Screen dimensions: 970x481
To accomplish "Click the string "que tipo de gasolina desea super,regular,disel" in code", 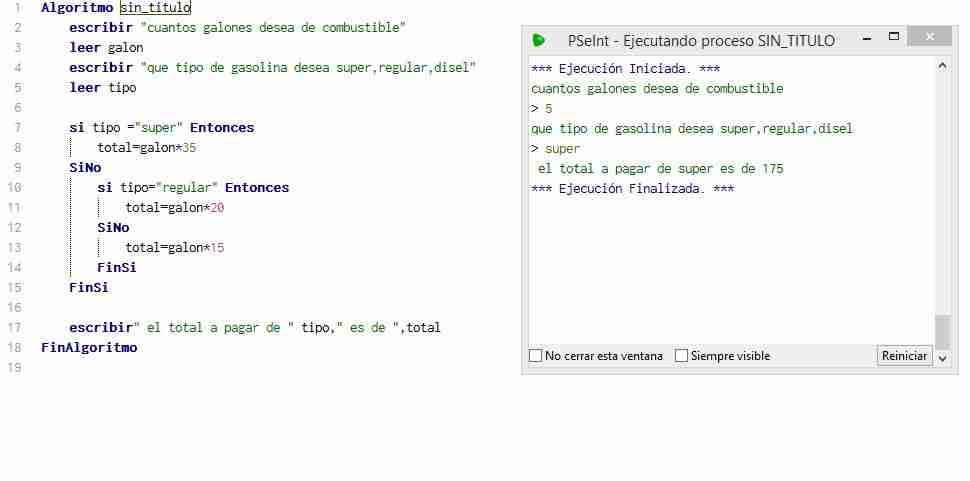I will click(309, 67).
